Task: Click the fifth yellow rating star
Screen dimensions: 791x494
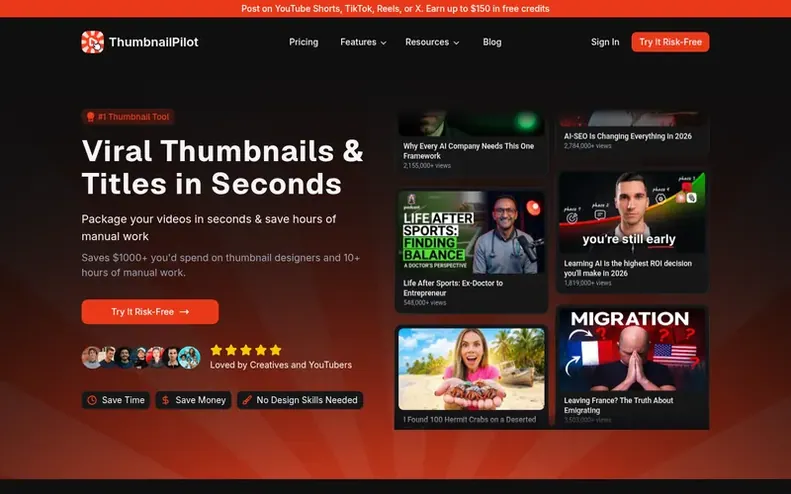Action: point(275,350)
